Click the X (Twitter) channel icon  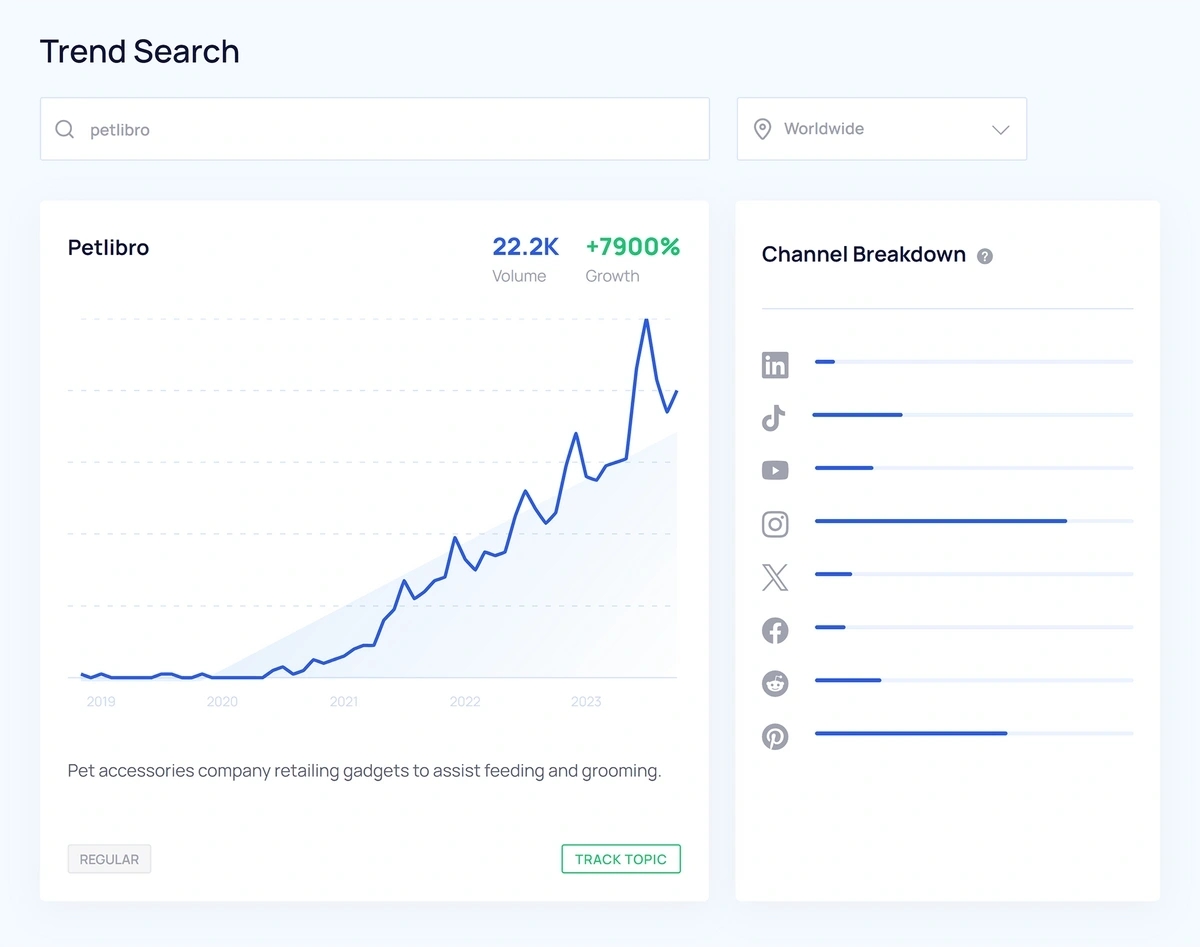point(775,577)
